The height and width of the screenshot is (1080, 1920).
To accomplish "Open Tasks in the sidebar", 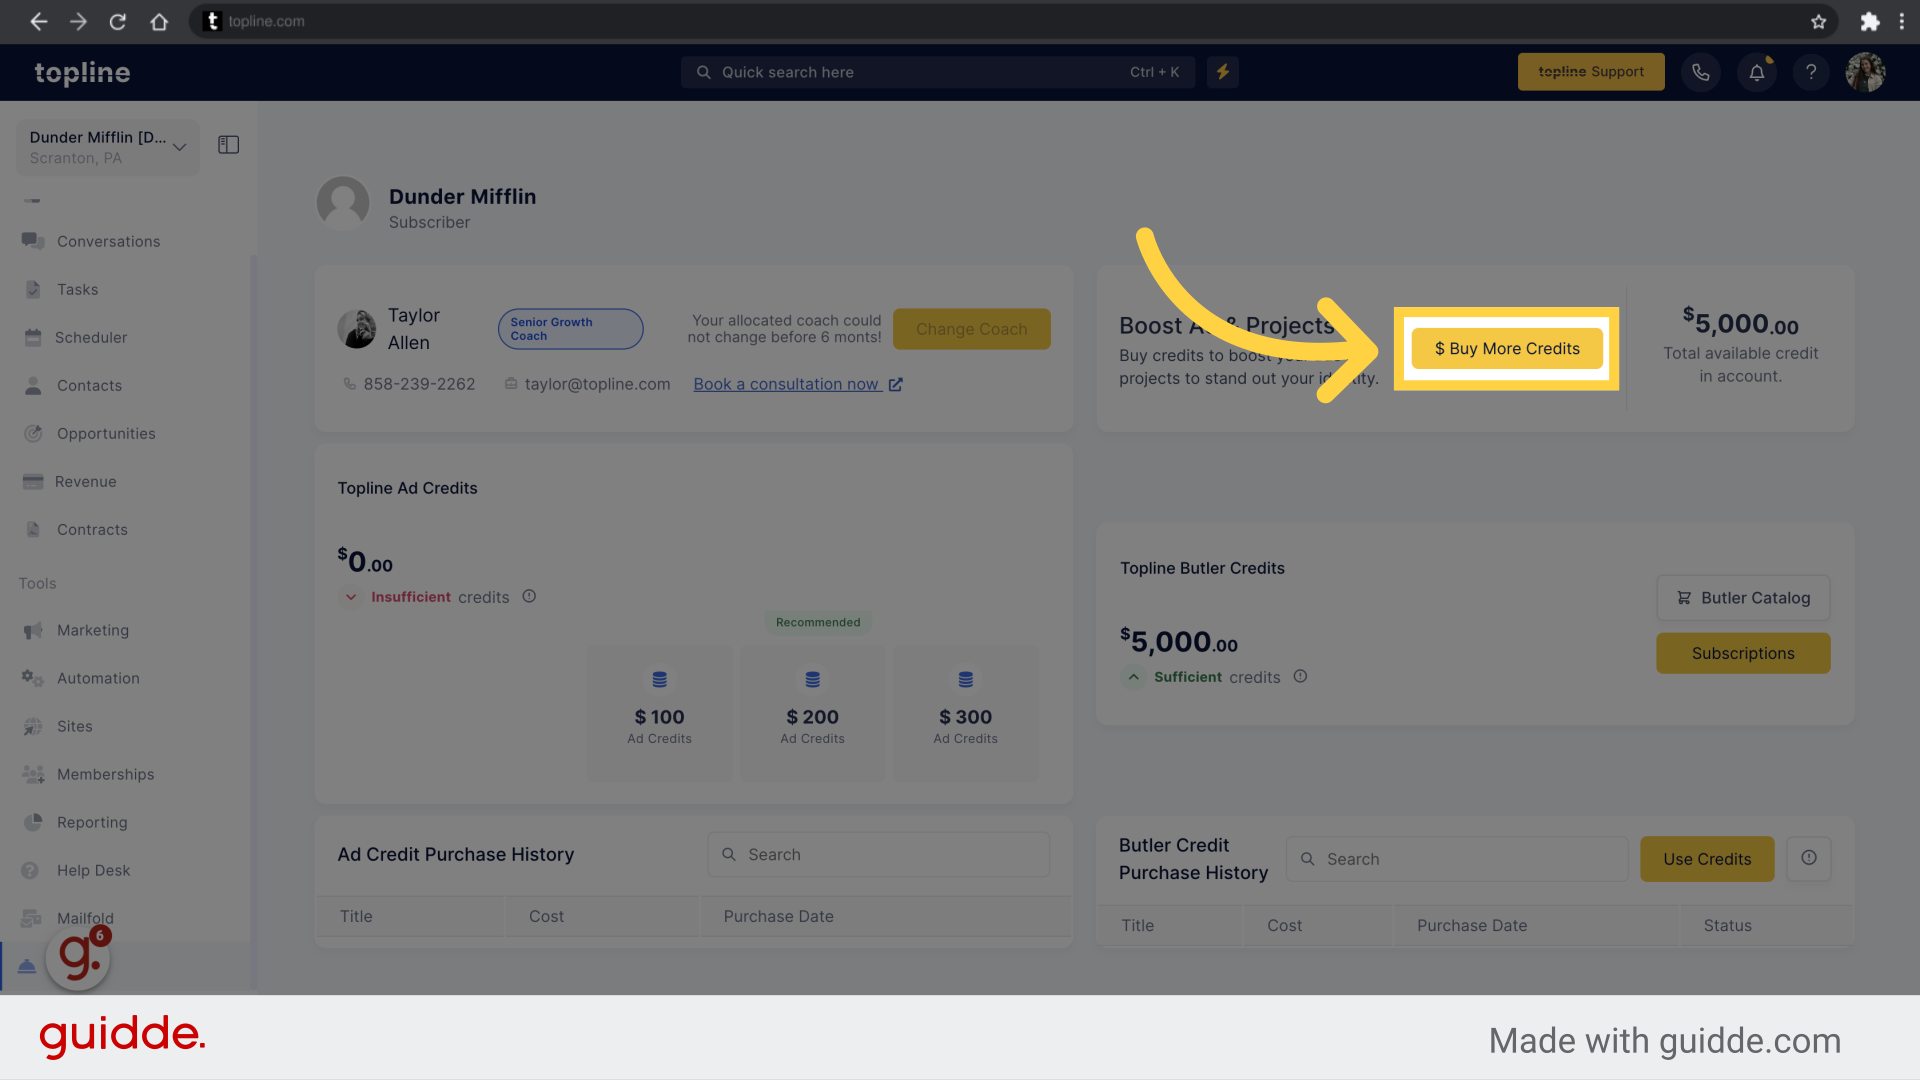I will 78,289.
